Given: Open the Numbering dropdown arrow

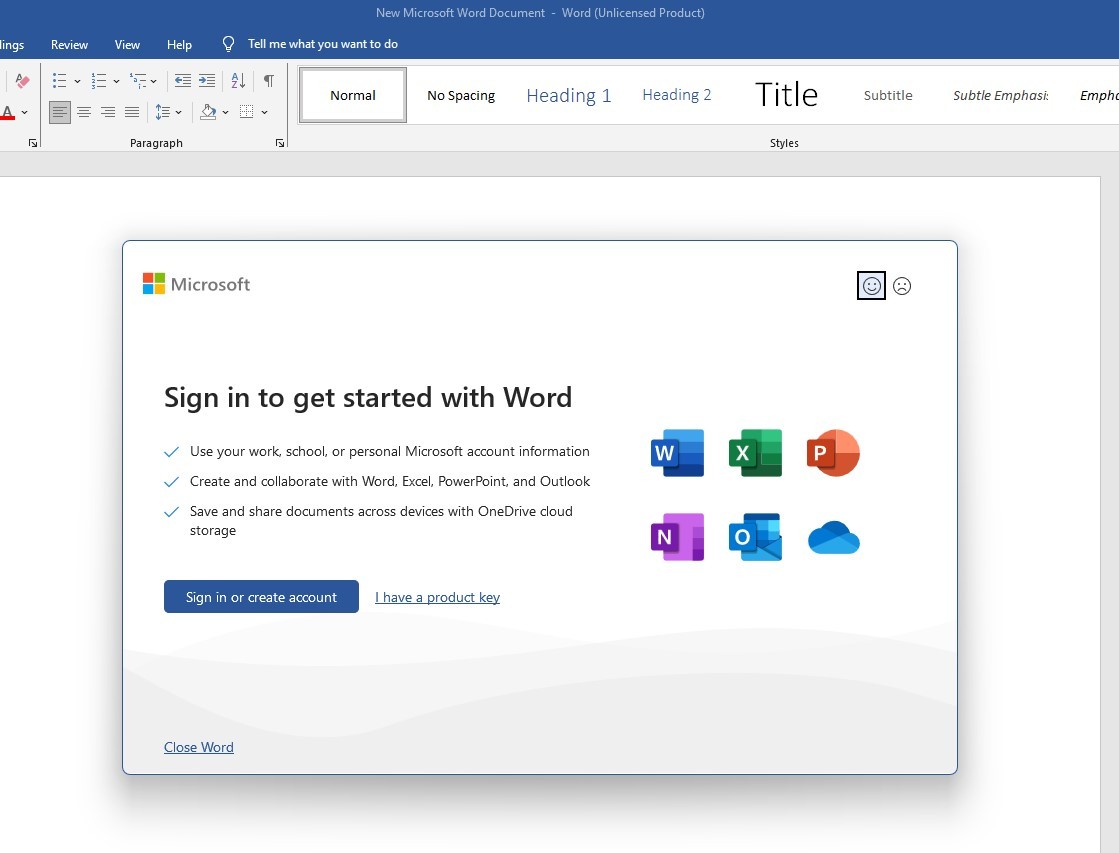Looking at the screenshot, I should 116,81.
